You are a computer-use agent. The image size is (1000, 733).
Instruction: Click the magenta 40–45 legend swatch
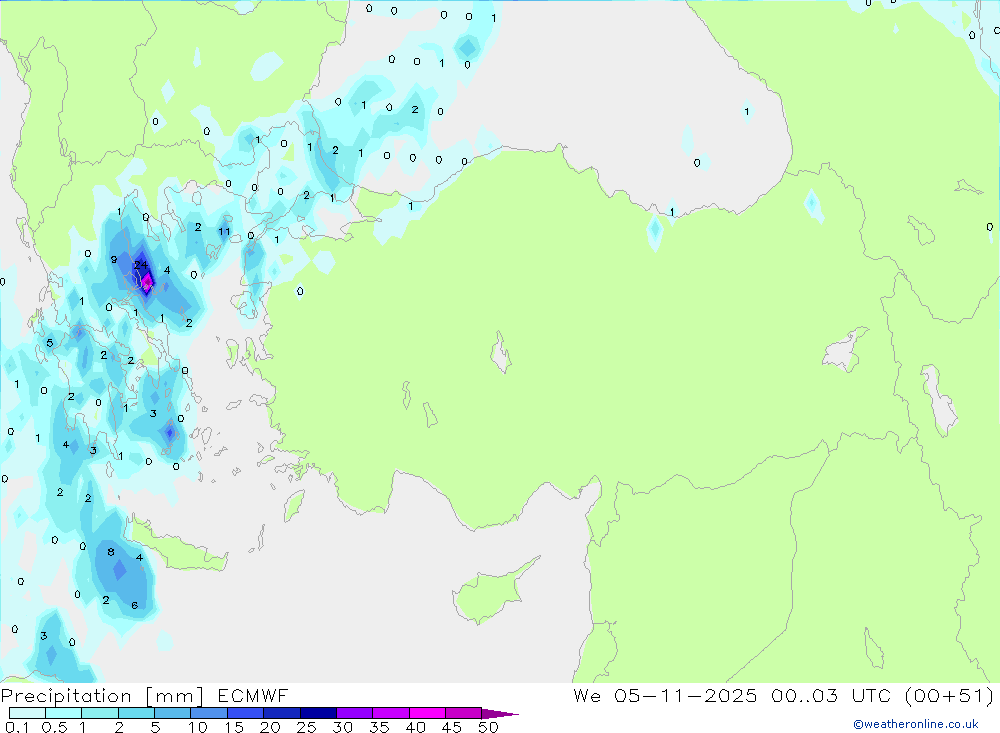pos(427,713)
